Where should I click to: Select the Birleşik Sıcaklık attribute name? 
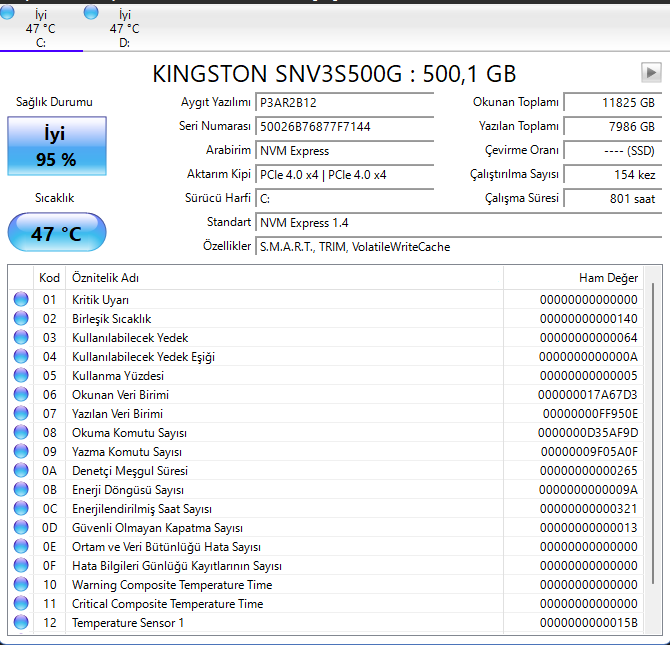pyautogui.click(x=112, y=319)
